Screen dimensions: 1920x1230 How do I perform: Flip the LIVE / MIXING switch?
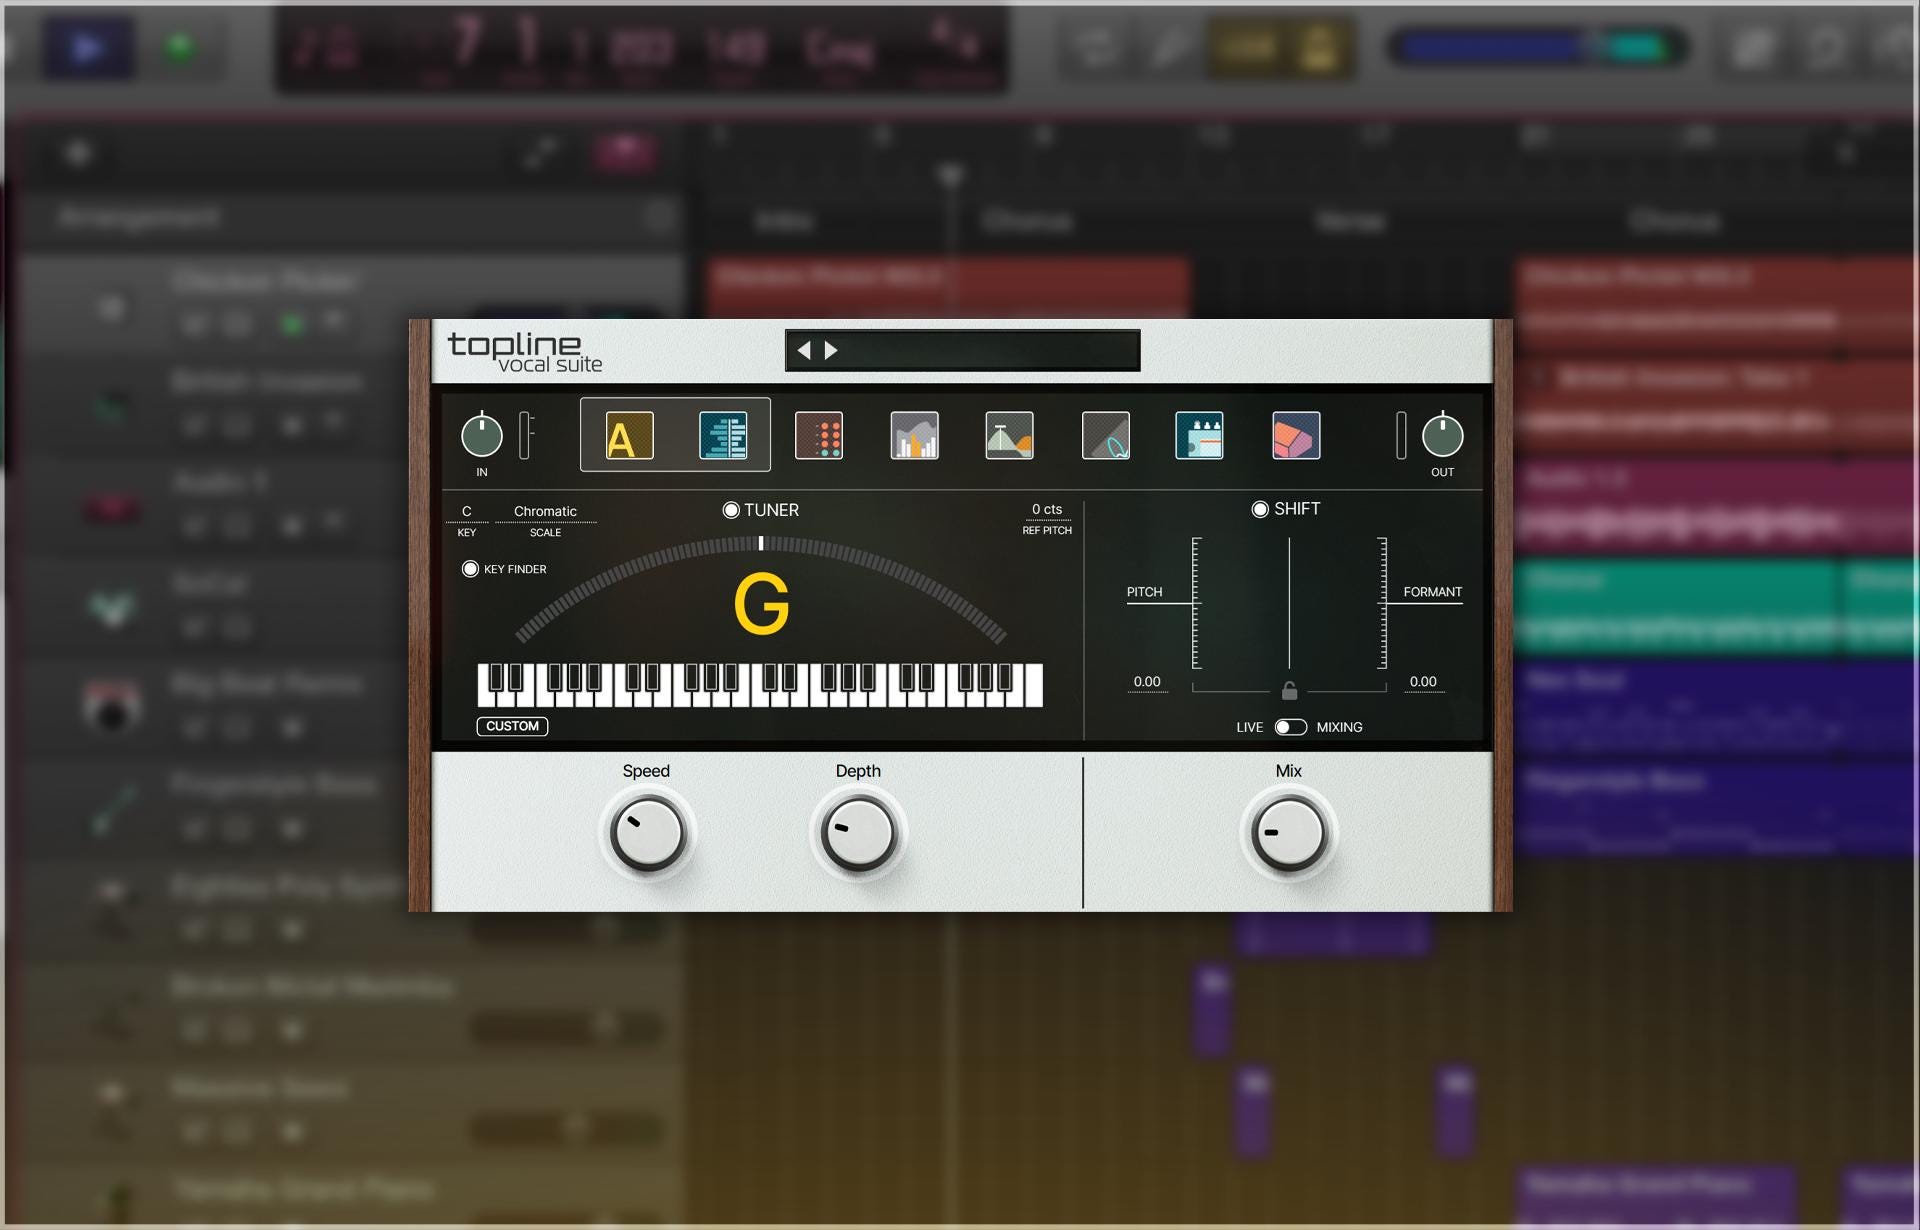point(1290,727)
